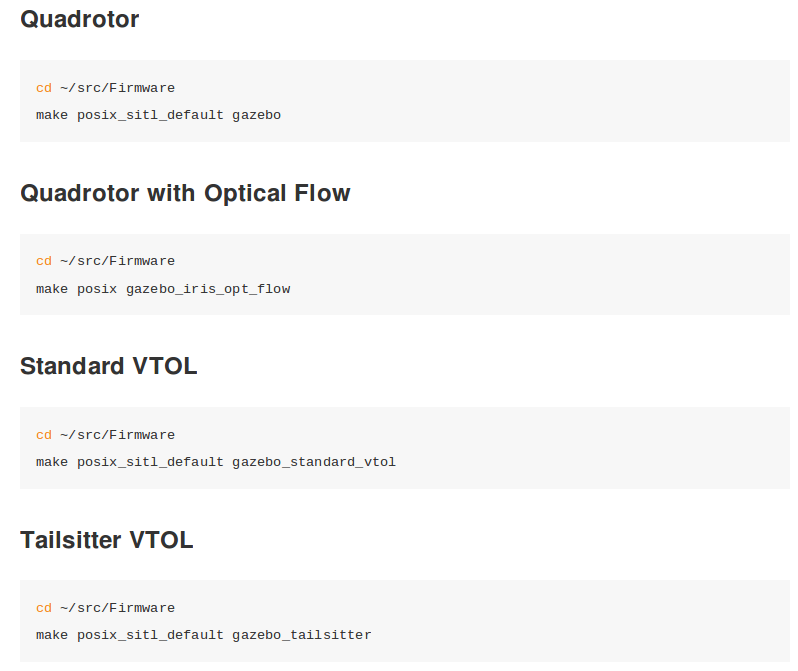Click the "Standard VTOL" section heading

coord(108,366)
